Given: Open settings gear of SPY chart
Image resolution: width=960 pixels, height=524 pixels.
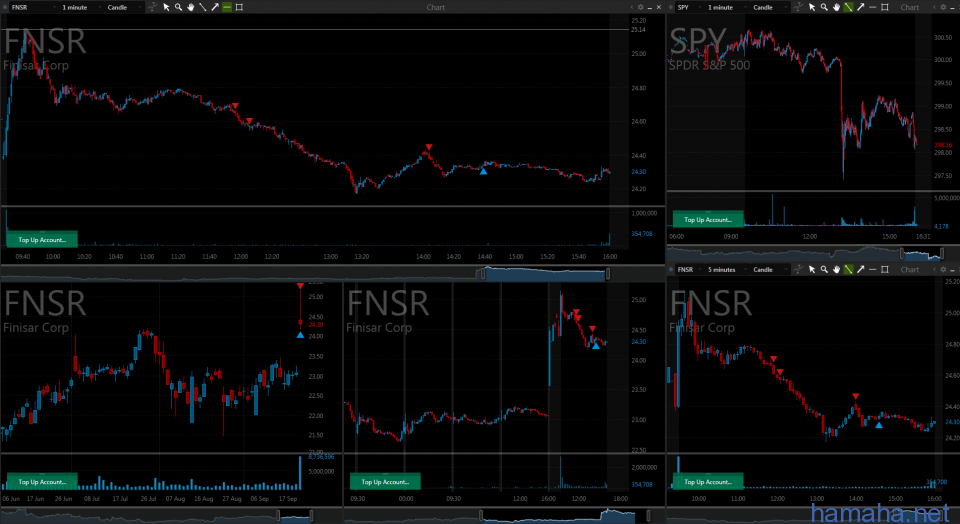Looking at the screenshot, I should pyautogui.click(x=943, y=7).
